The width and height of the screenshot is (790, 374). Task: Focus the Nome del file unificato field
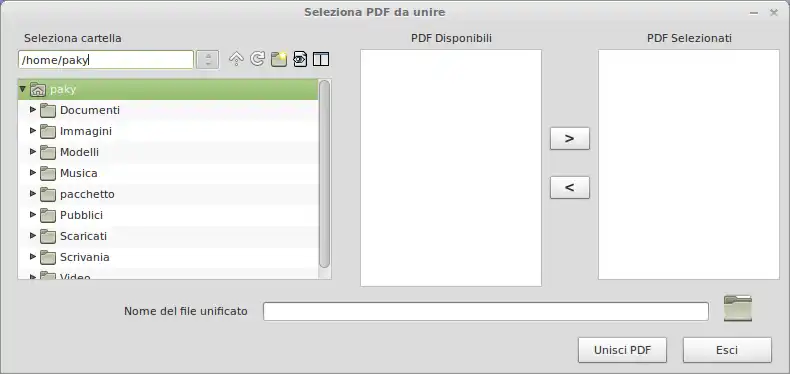tap(486, 311)
